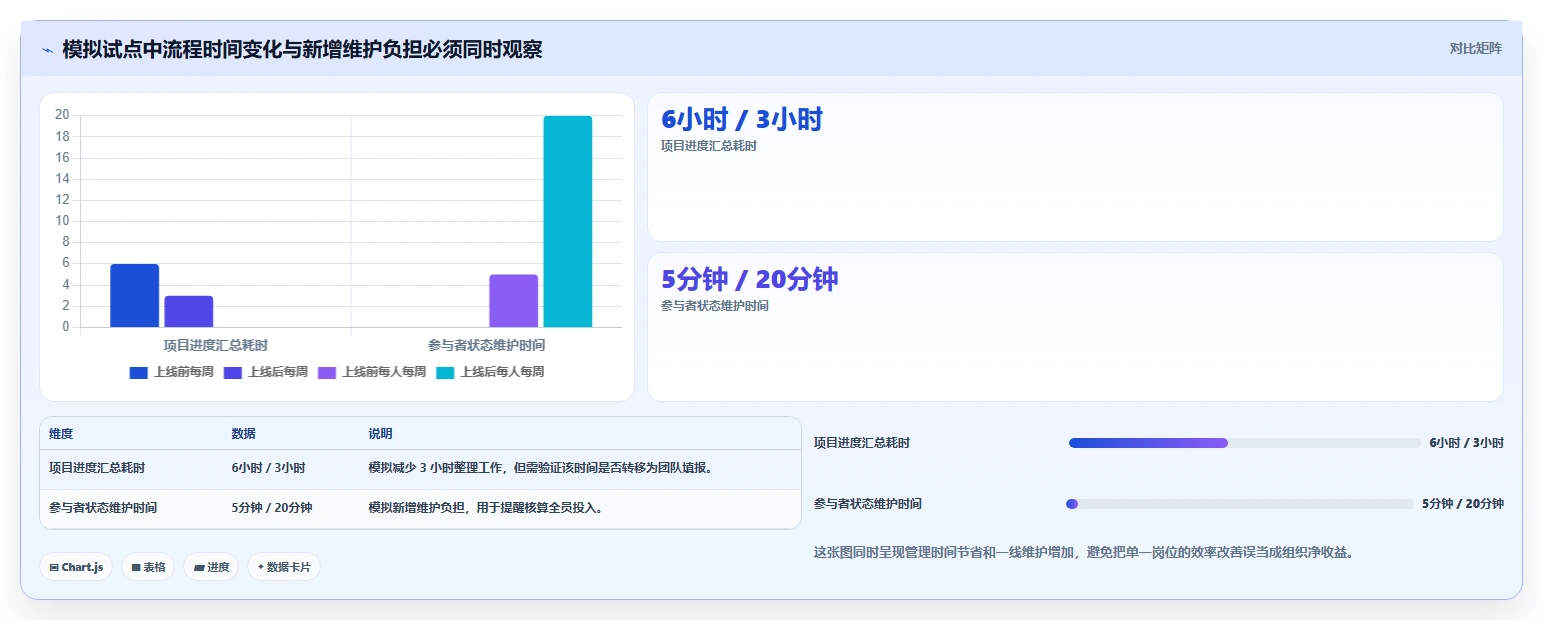Click the 项目进度汇总耗时 progress row label
Viewport: 1543px width, 620px height.
[862, 443]
